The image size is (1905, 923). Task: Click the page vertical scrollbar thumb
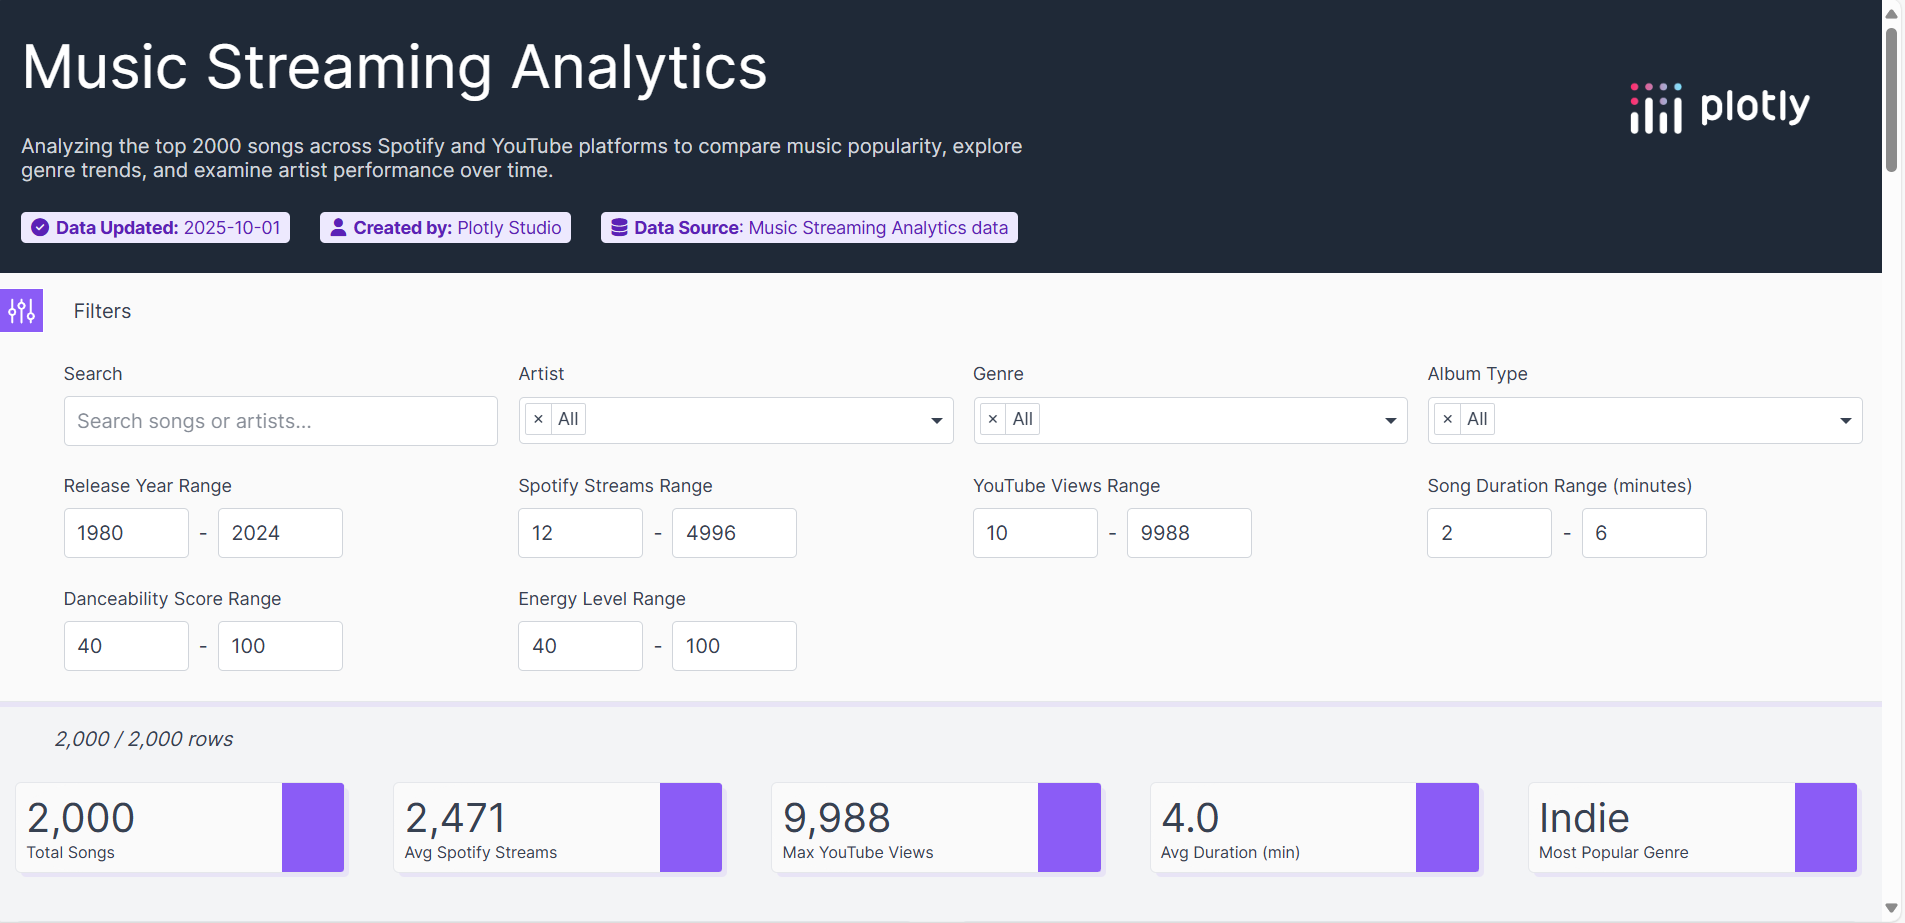click(1891, 100)
